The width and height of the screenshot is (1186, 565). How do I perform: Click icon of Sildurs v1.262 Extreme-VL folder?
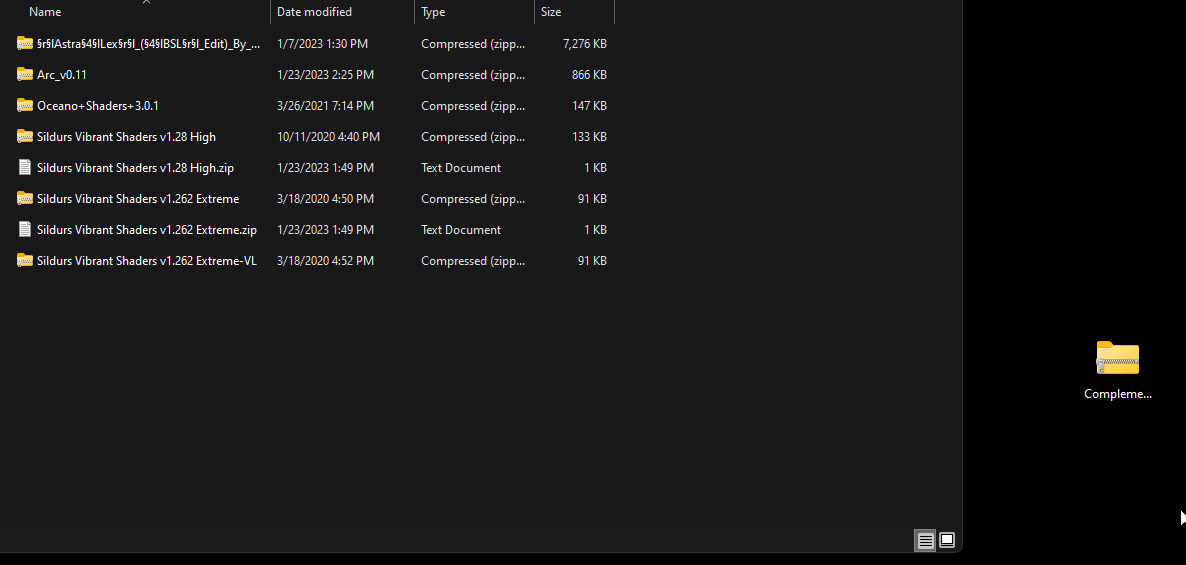pos(25,261)
